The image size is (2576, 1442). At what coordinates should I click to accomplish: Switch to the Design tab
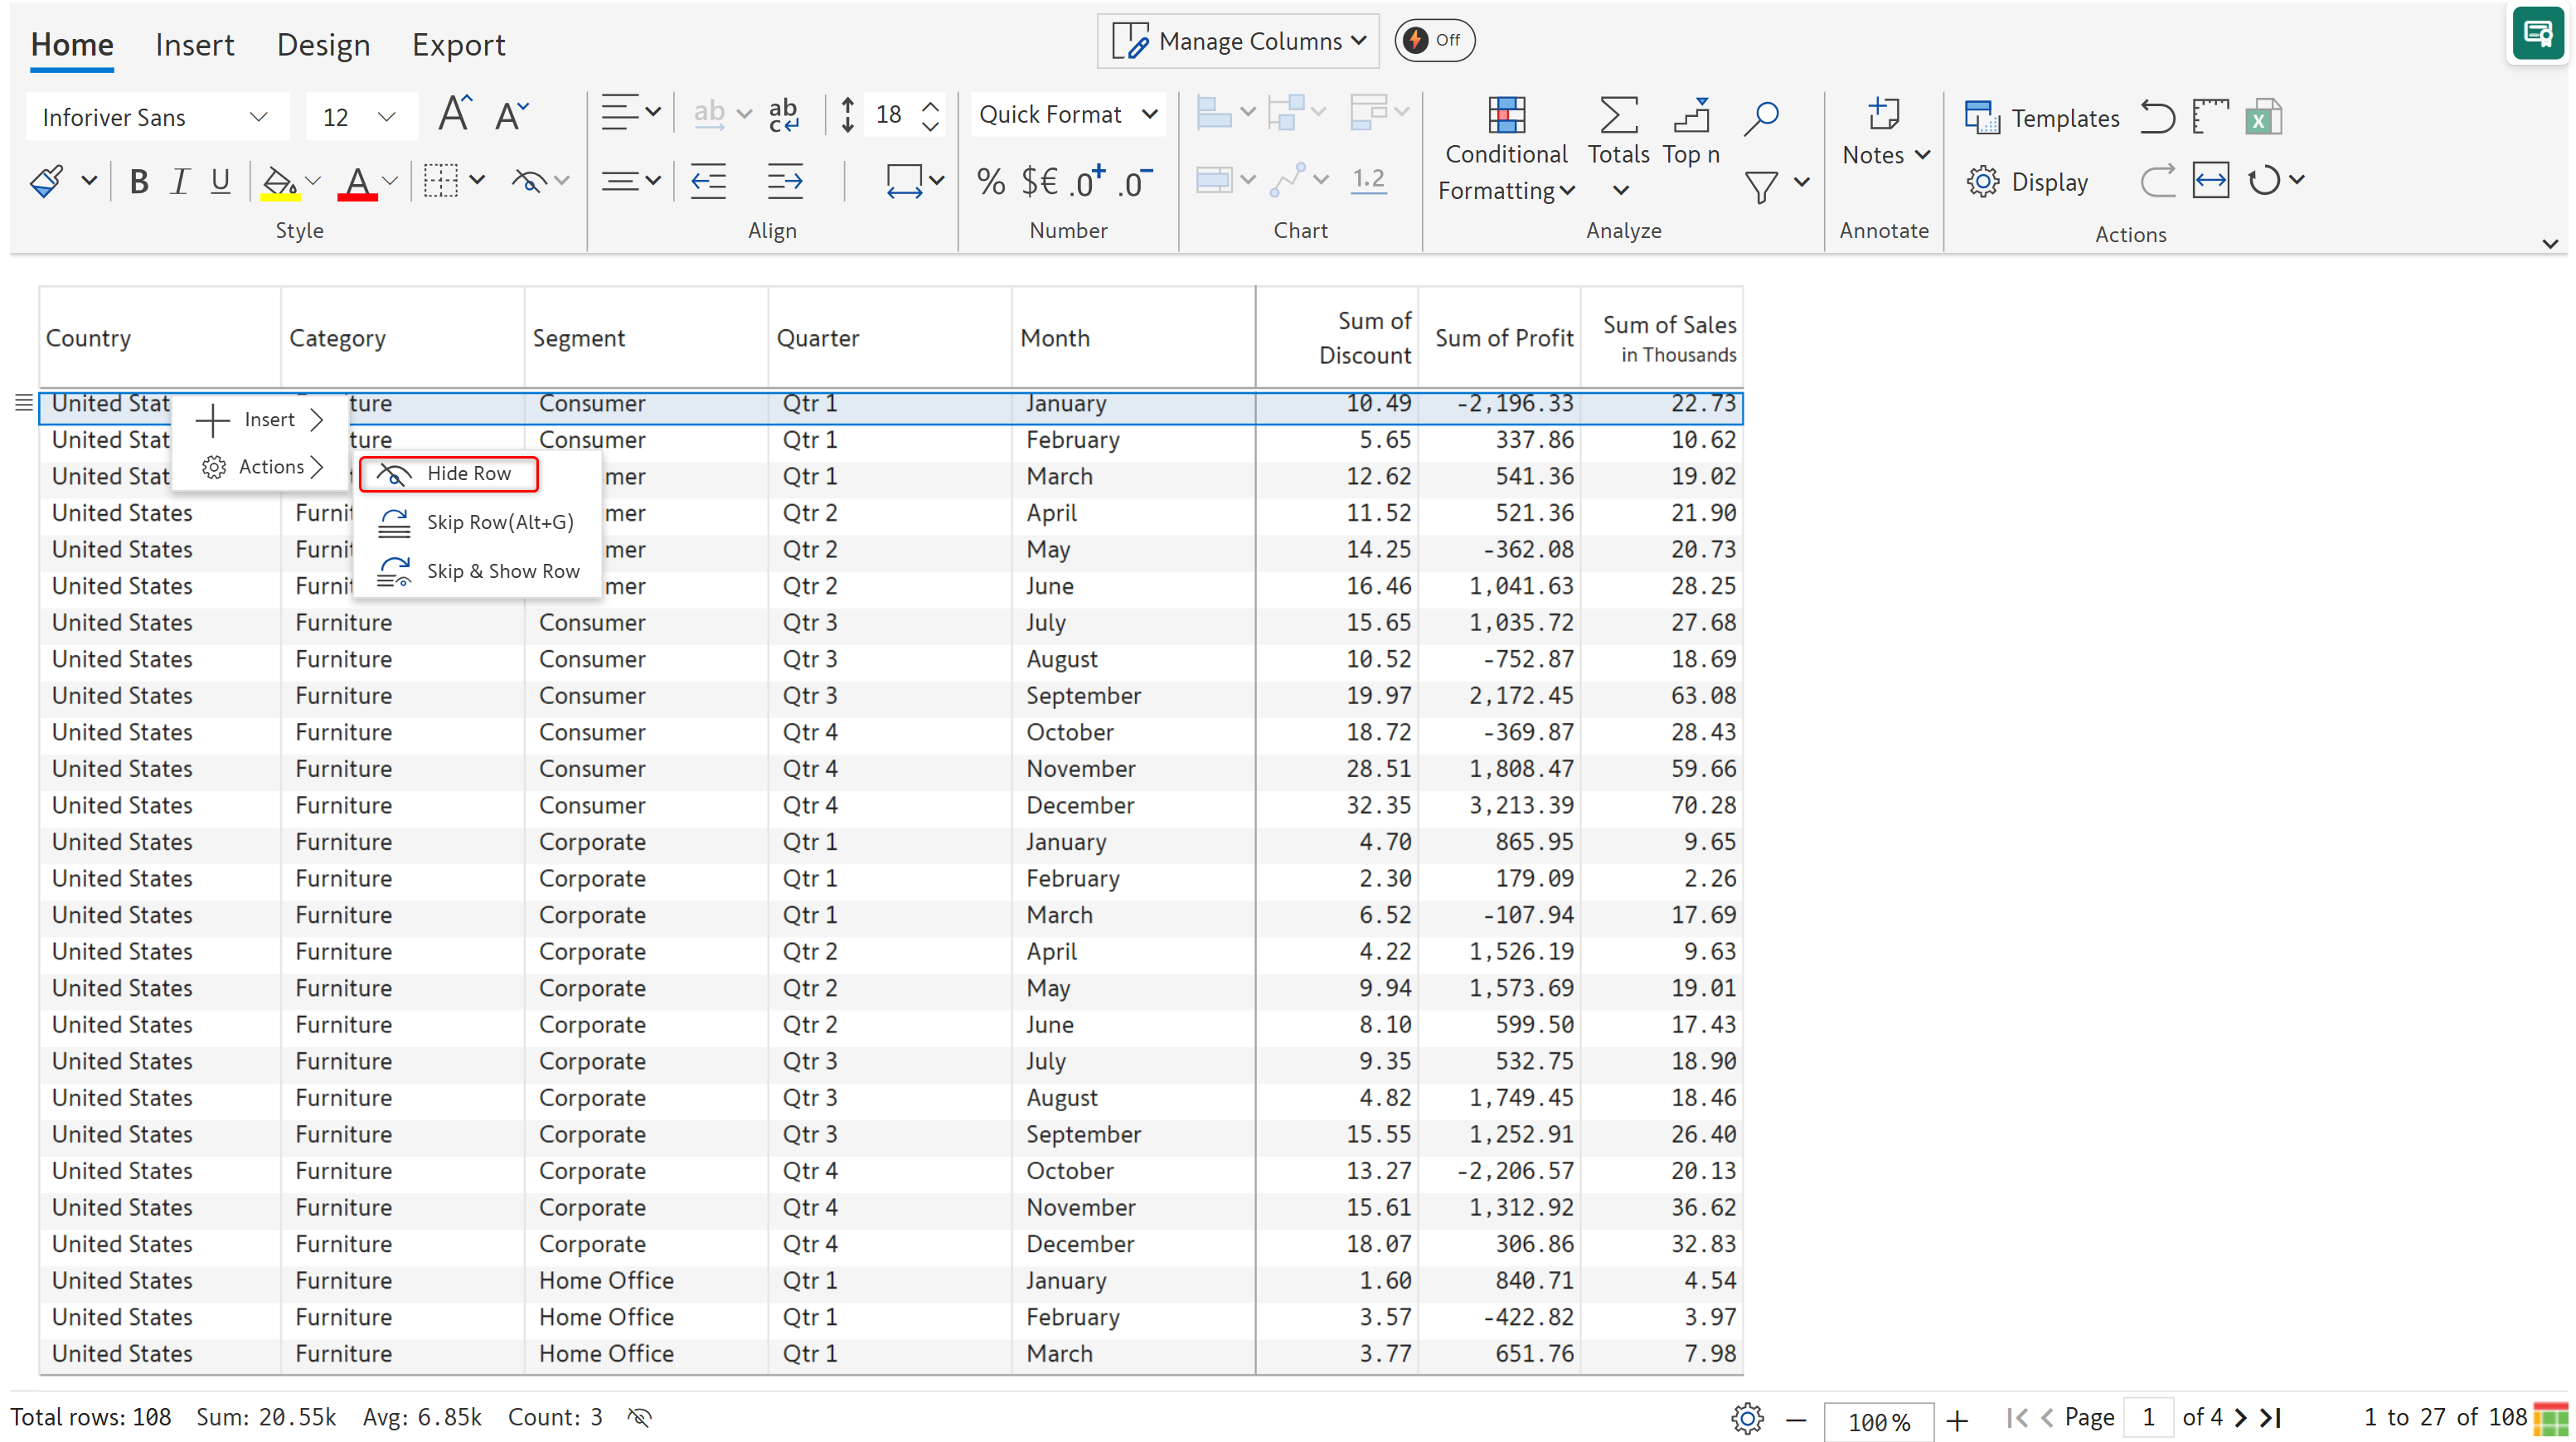[323, 45]
